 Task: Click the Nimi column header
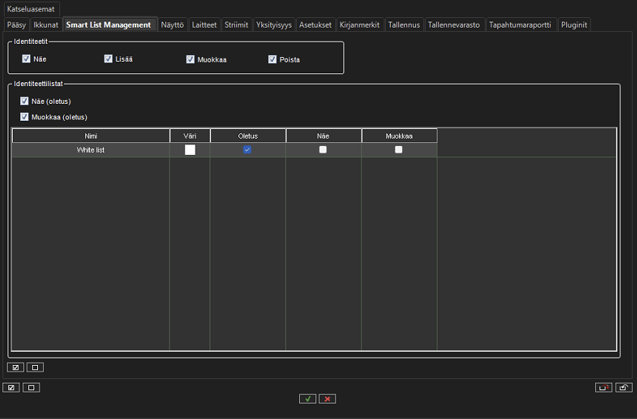91,136
